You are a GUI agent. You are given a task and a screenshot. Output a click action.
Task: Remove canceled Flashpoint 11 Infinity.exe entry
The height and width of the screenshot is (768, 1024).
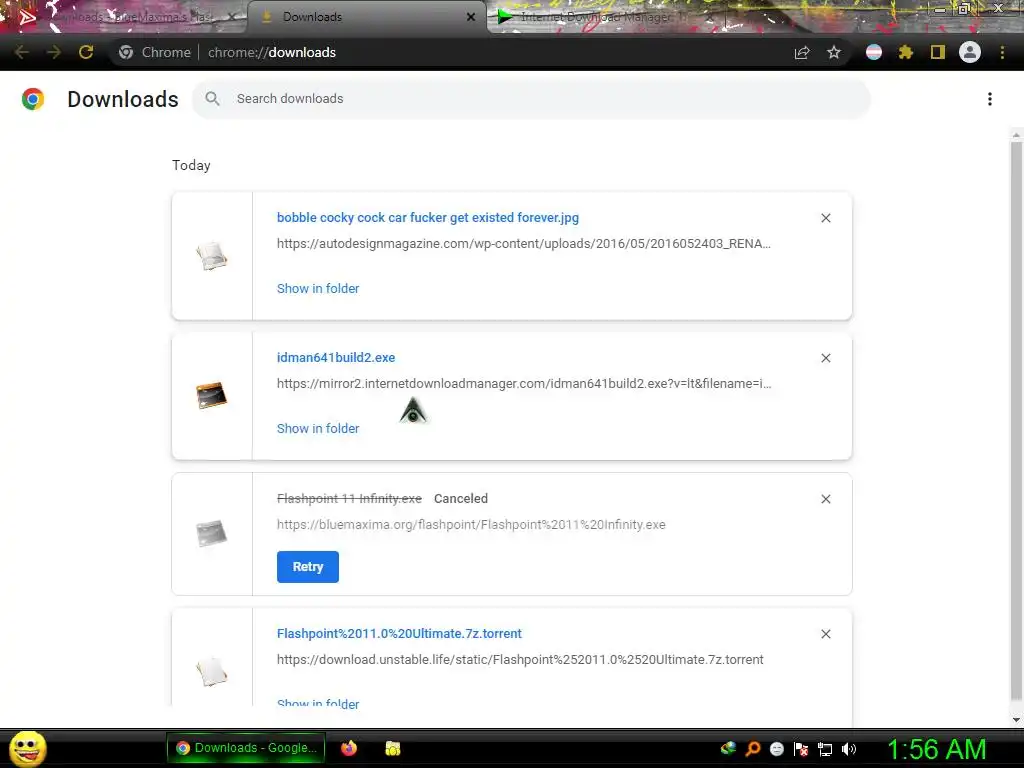coord(825,499)
